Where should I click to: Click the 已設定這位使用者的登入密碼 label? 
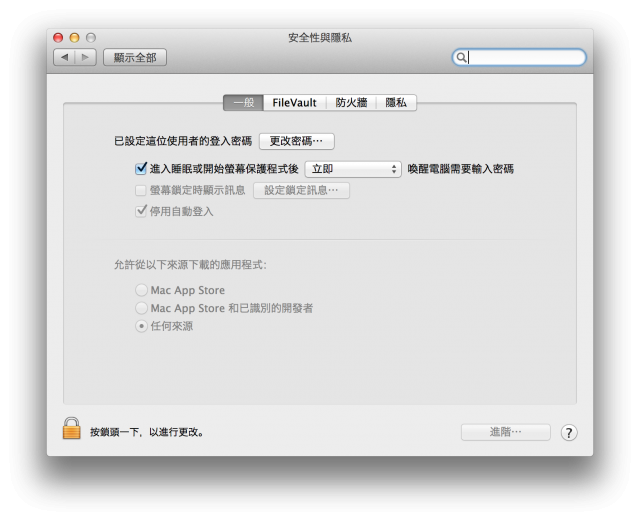[x=183, y=141]
